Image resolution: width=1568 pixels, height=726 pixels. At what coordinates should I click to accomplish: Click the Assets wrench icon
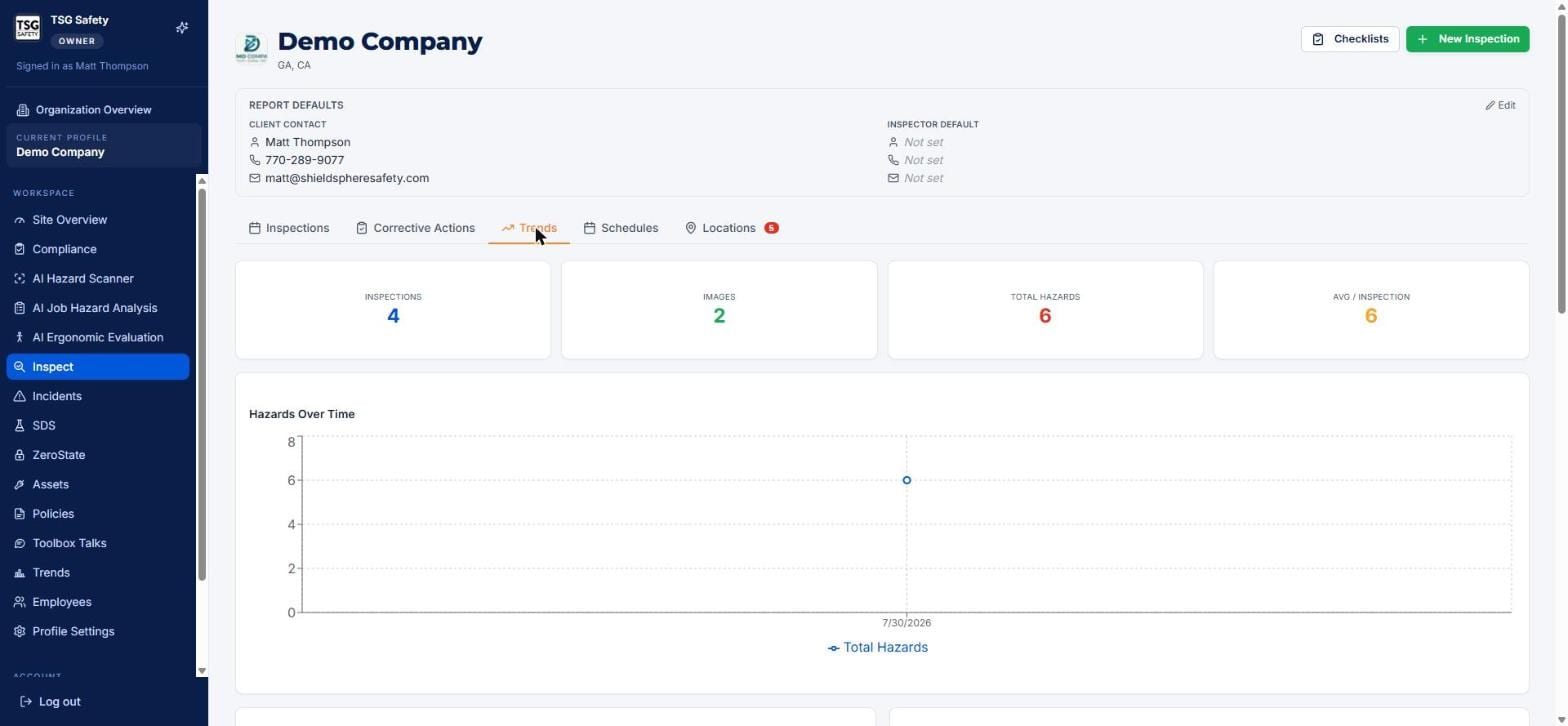[19, 484]
